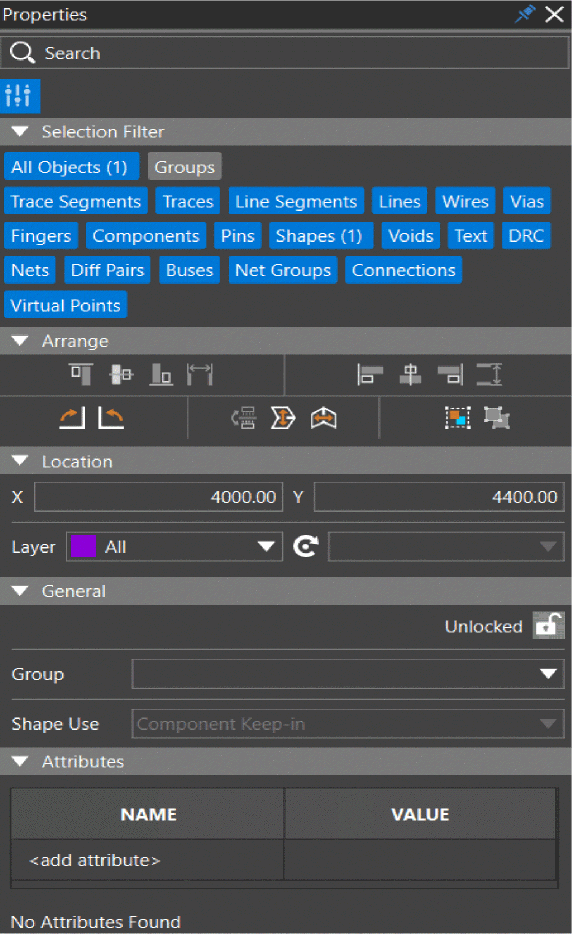The width and height of the screenshot is (572, 934).
Task: Click the group selected objects icon
Action: [x=458, y=418]
